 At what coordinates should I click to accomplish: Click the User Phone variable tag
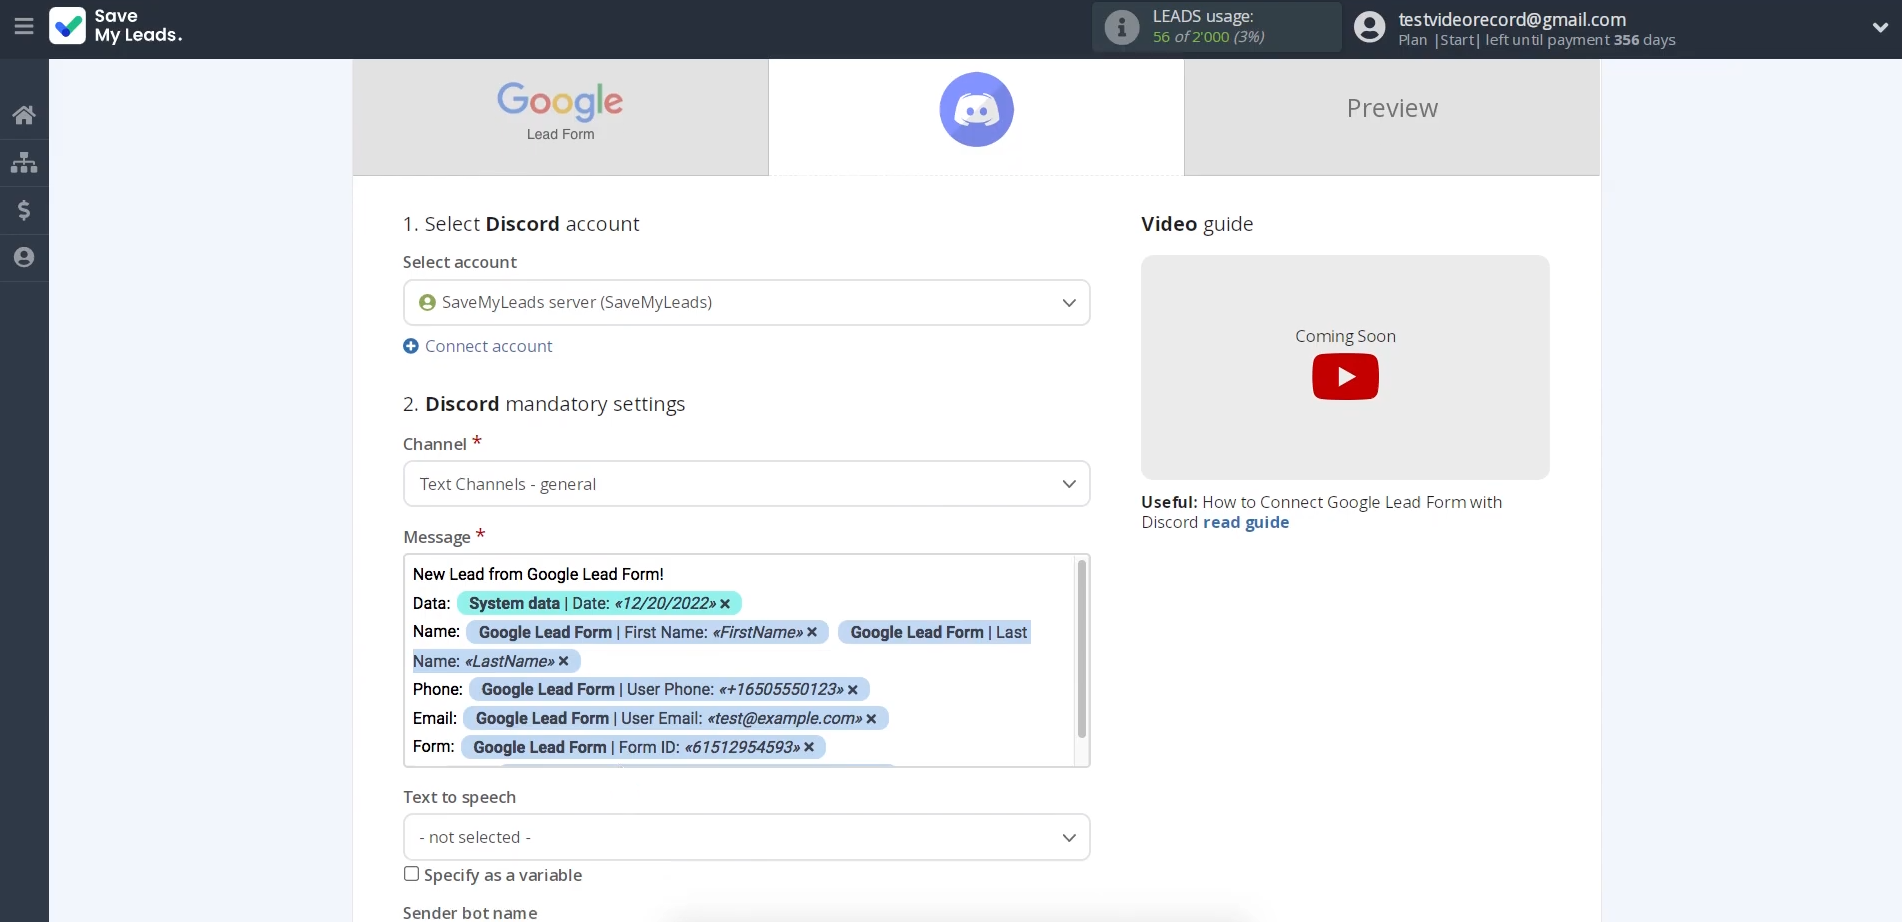click(x=667, y=689)
